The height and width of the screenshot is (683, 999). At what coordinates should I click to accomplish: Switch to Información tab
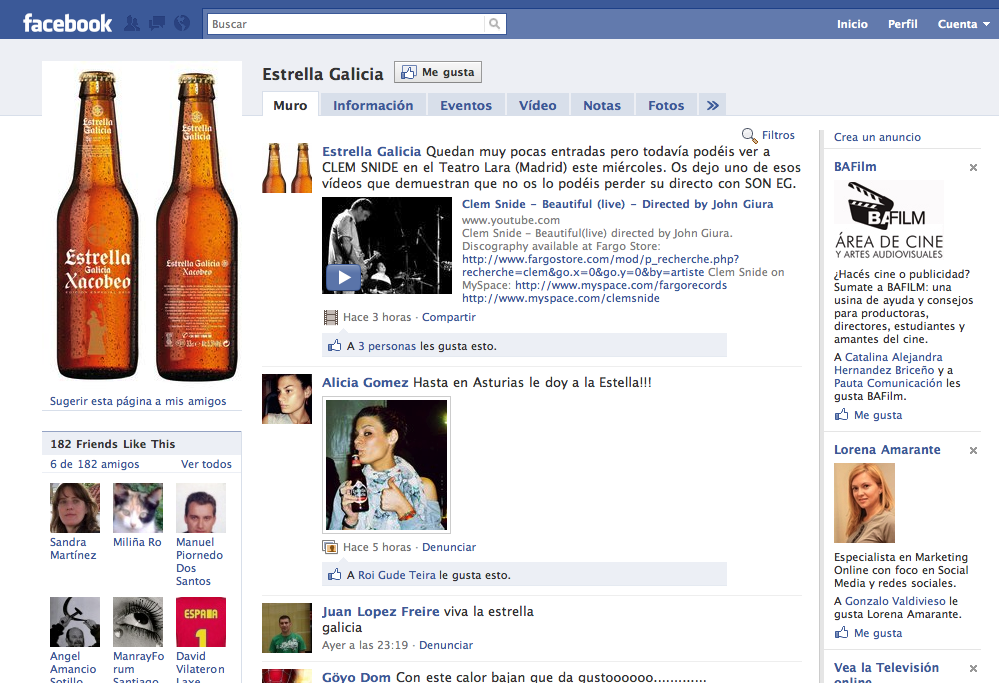[x=373, y=105]
